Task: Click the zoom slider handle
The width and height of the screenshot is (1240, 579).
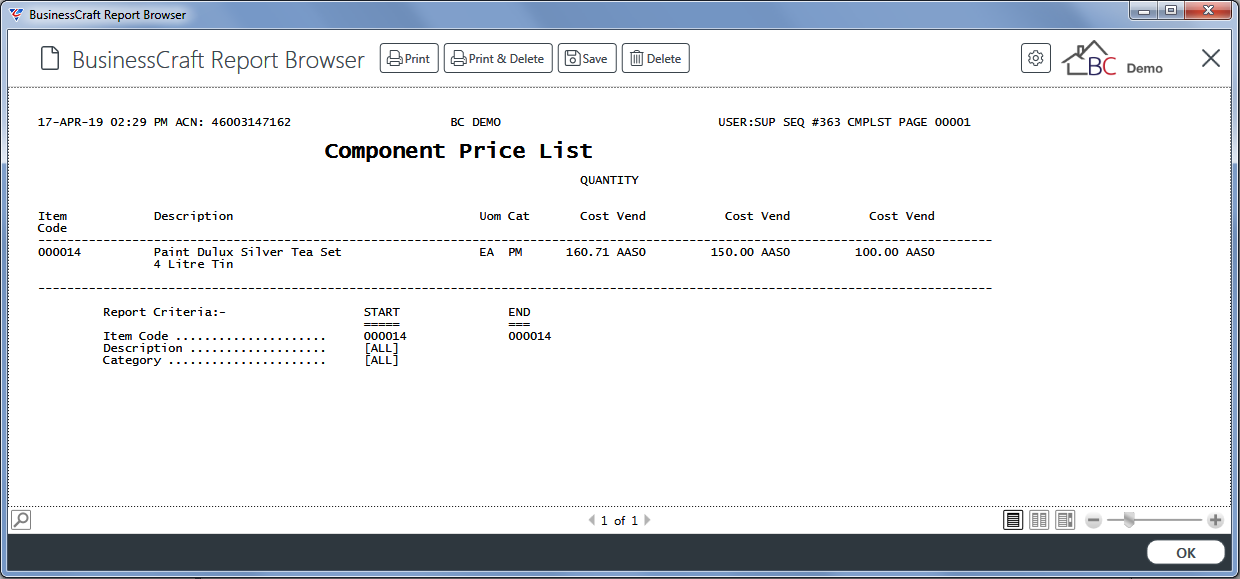Action: (1129, 520)
